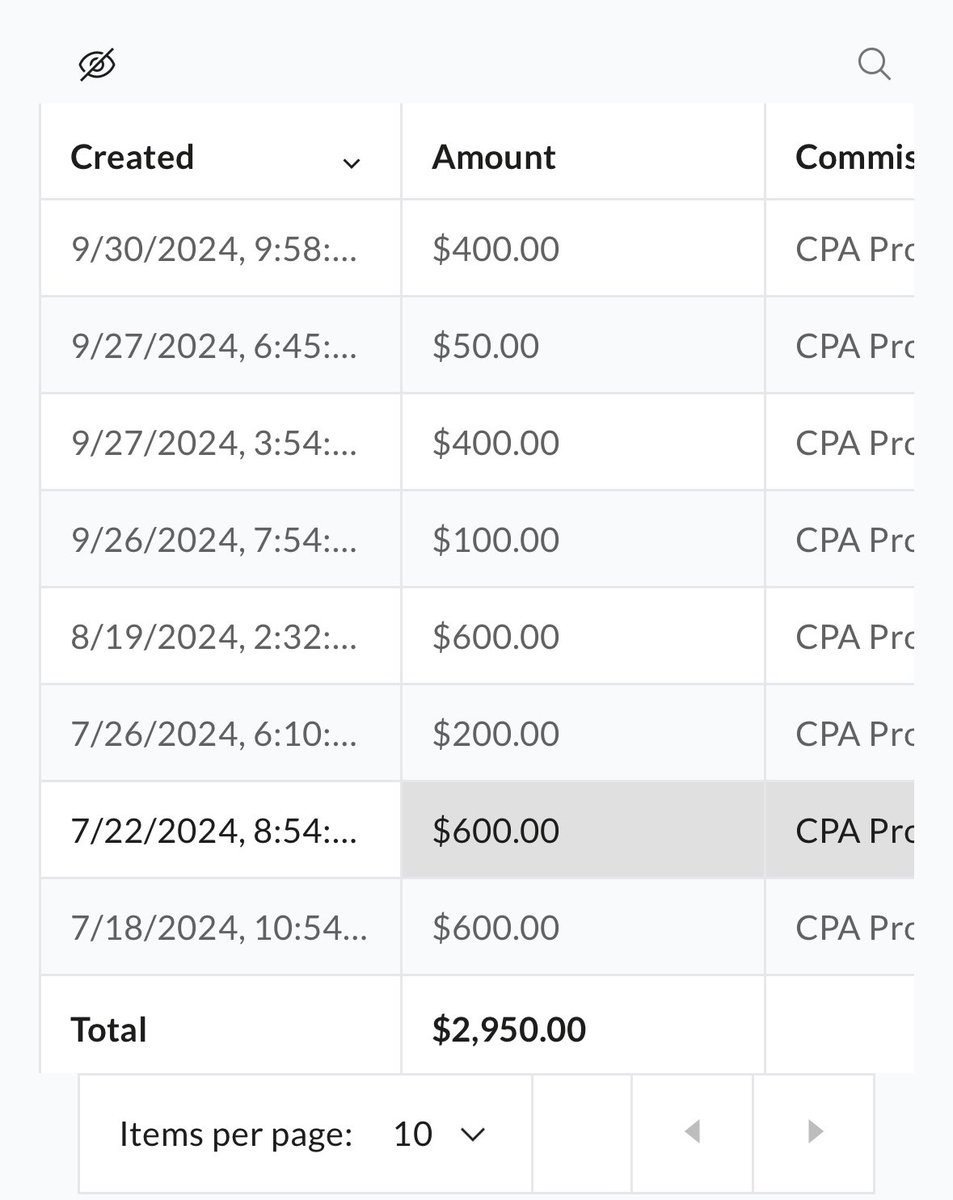Expand the Items per page dropdown
953x1200 pixels.
click(438, 1133)
